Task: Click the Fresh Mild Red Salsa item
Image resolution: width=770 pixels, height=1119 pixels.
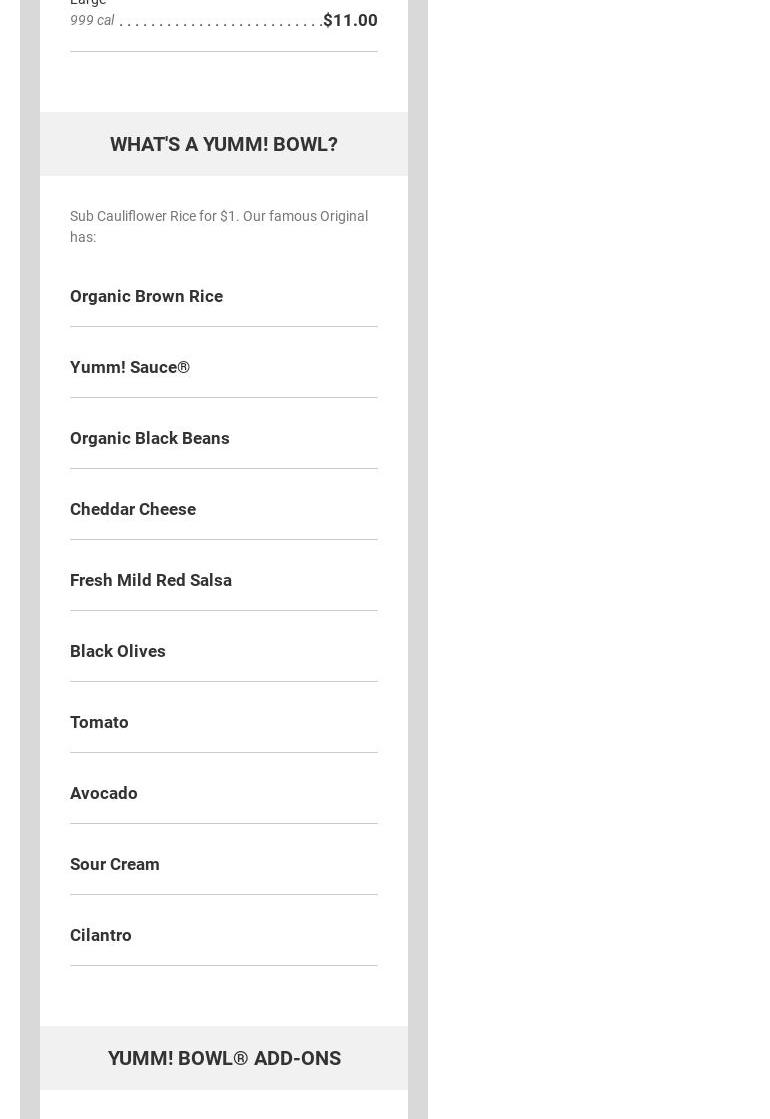Action: click(151, 580)
